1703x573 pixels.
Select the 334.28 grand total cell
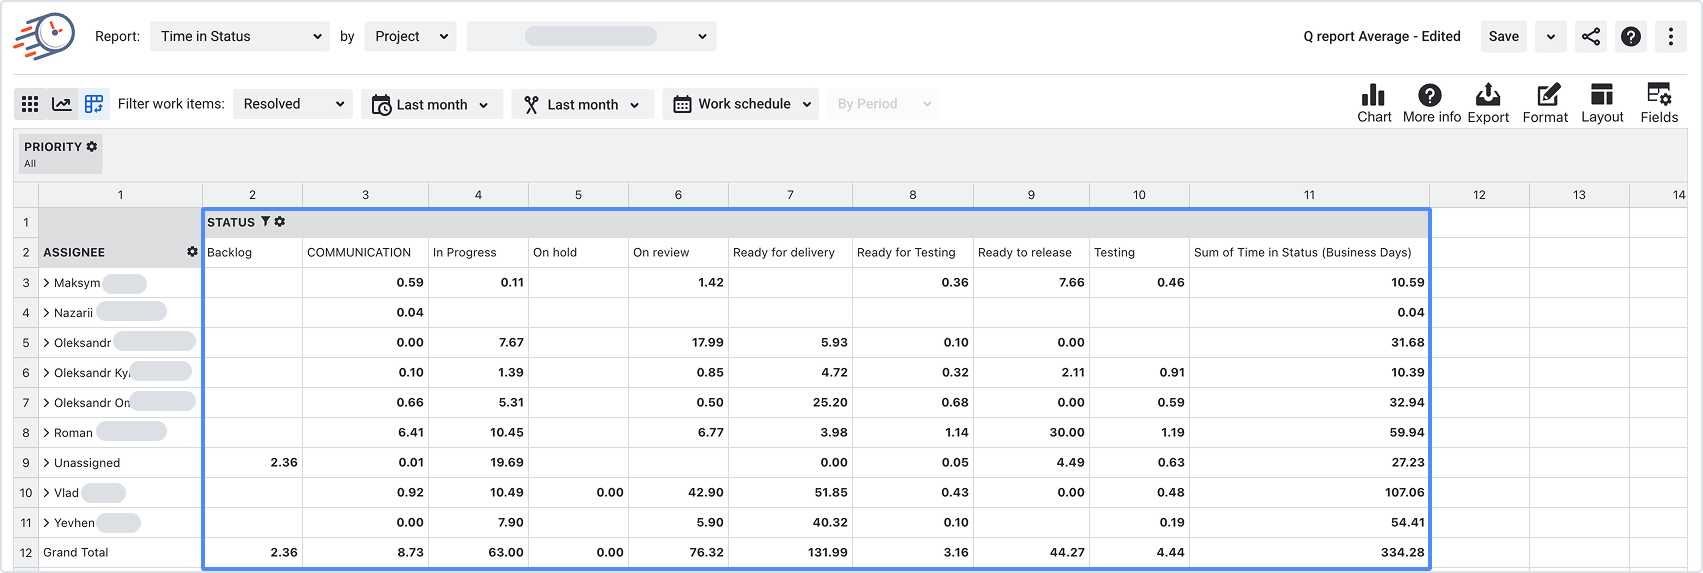(x=1309, y=552)
